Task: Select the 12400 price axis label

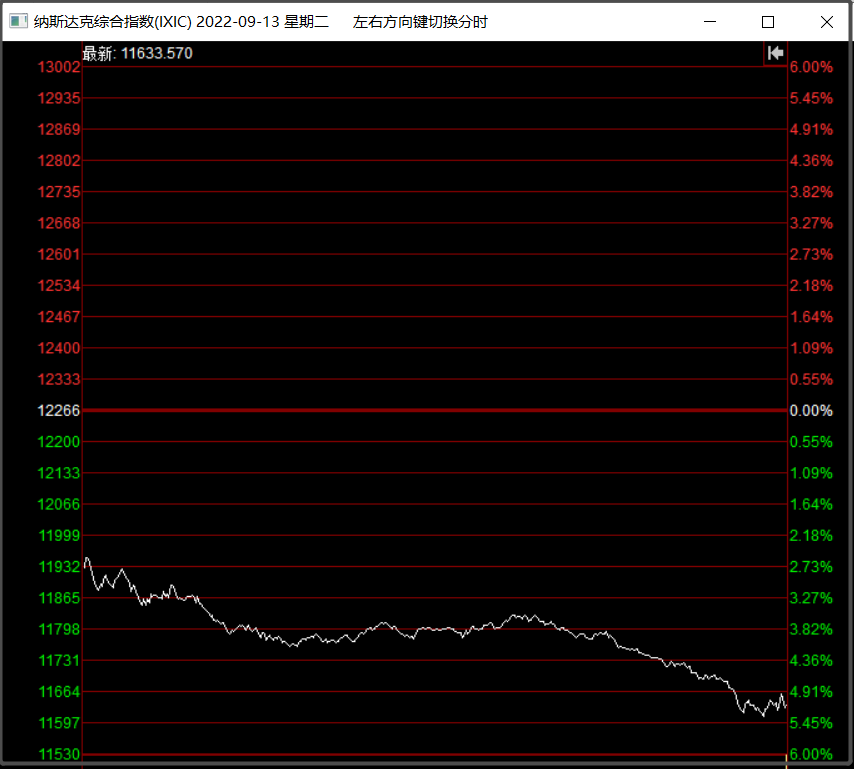Action: click(59, 348)
